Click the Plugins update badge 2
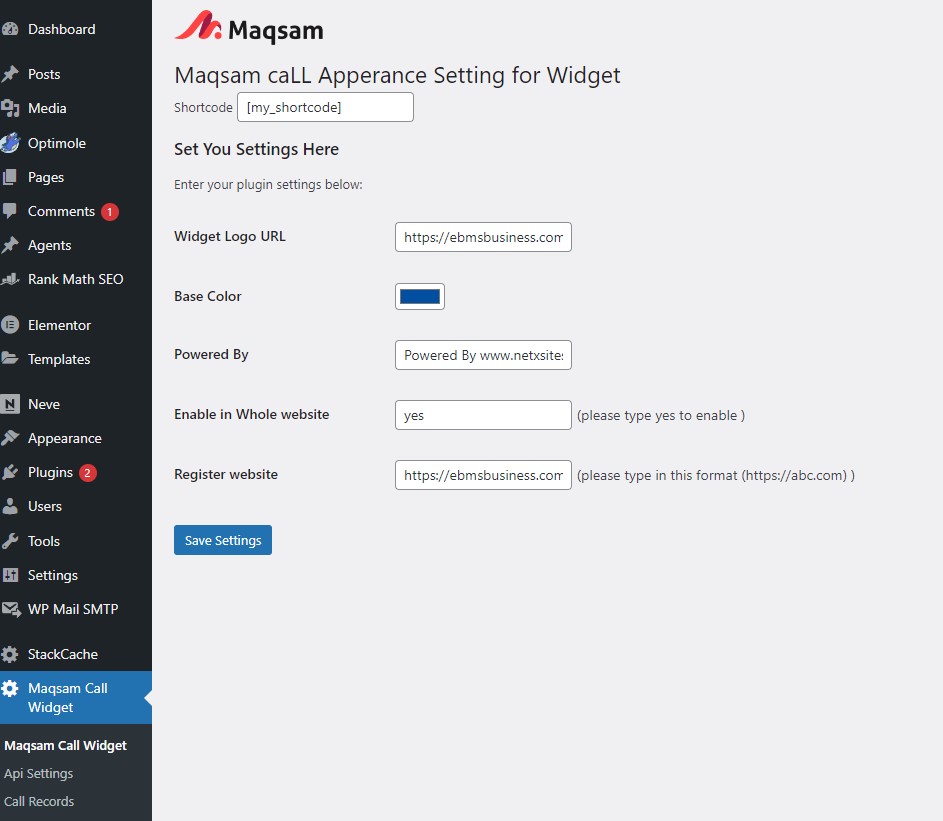The width and height of the screenshot is (943, 821). pyautogui.click(x=88, y=473)
